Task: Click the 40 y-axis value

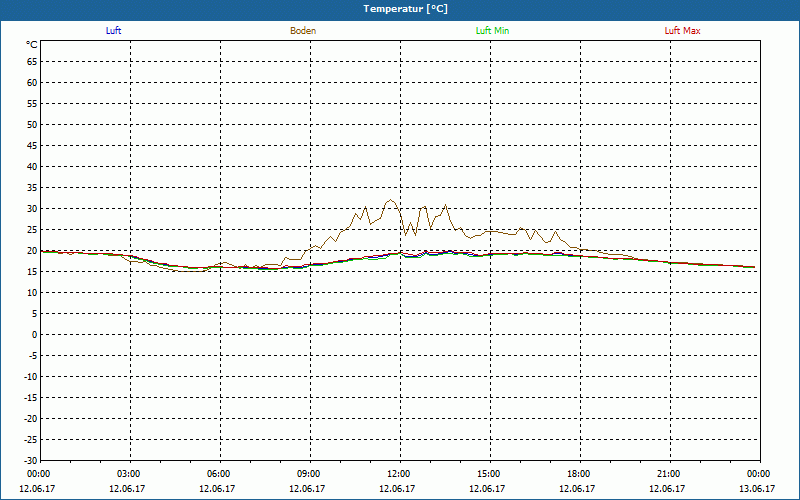Action: pyautogui.click(x=32, y=166)
